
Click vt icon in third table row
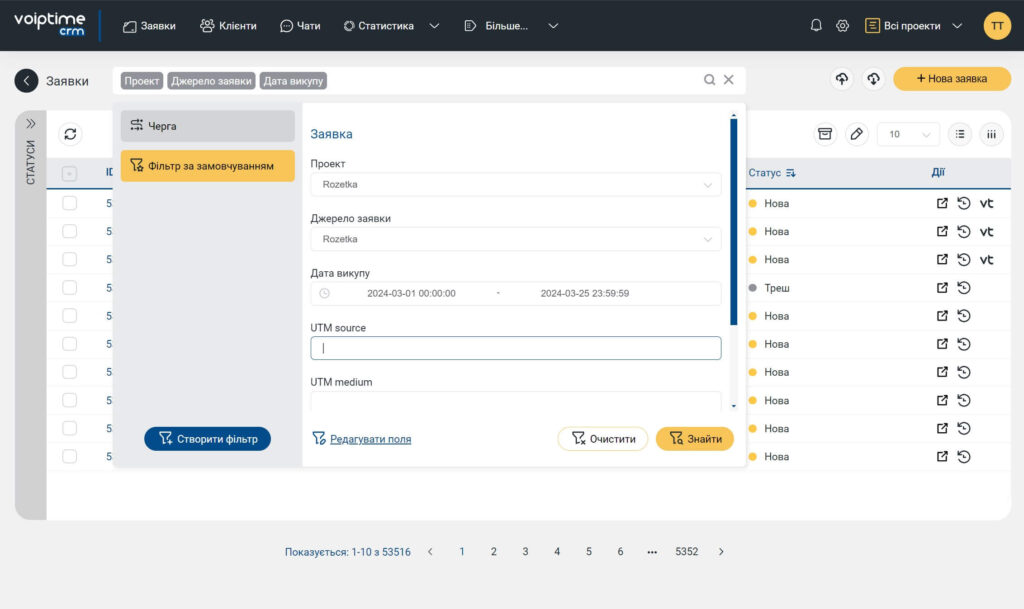pyautogui.click(x=986, y=259)
